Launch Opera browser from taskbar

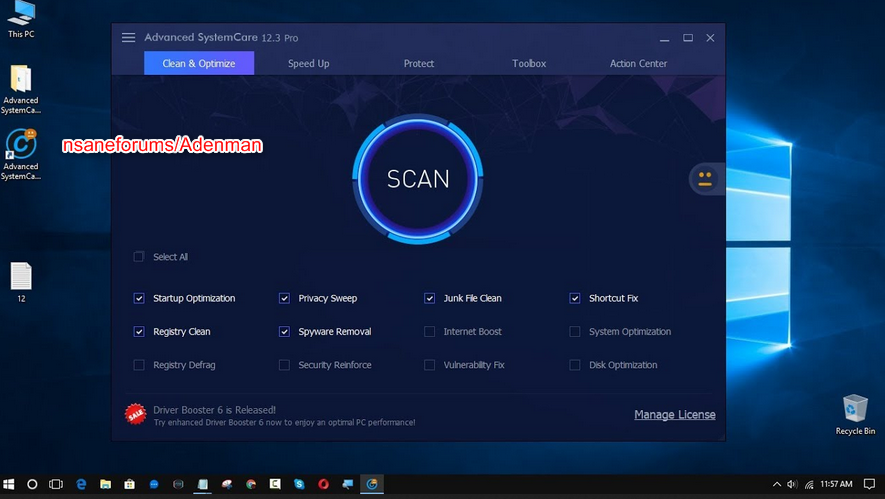(x=323, y=484)
